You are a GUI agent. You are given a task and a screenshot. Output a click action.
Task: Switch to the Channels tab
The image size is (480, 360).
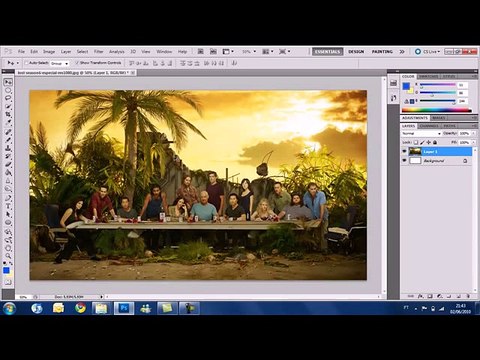(429, 126)
